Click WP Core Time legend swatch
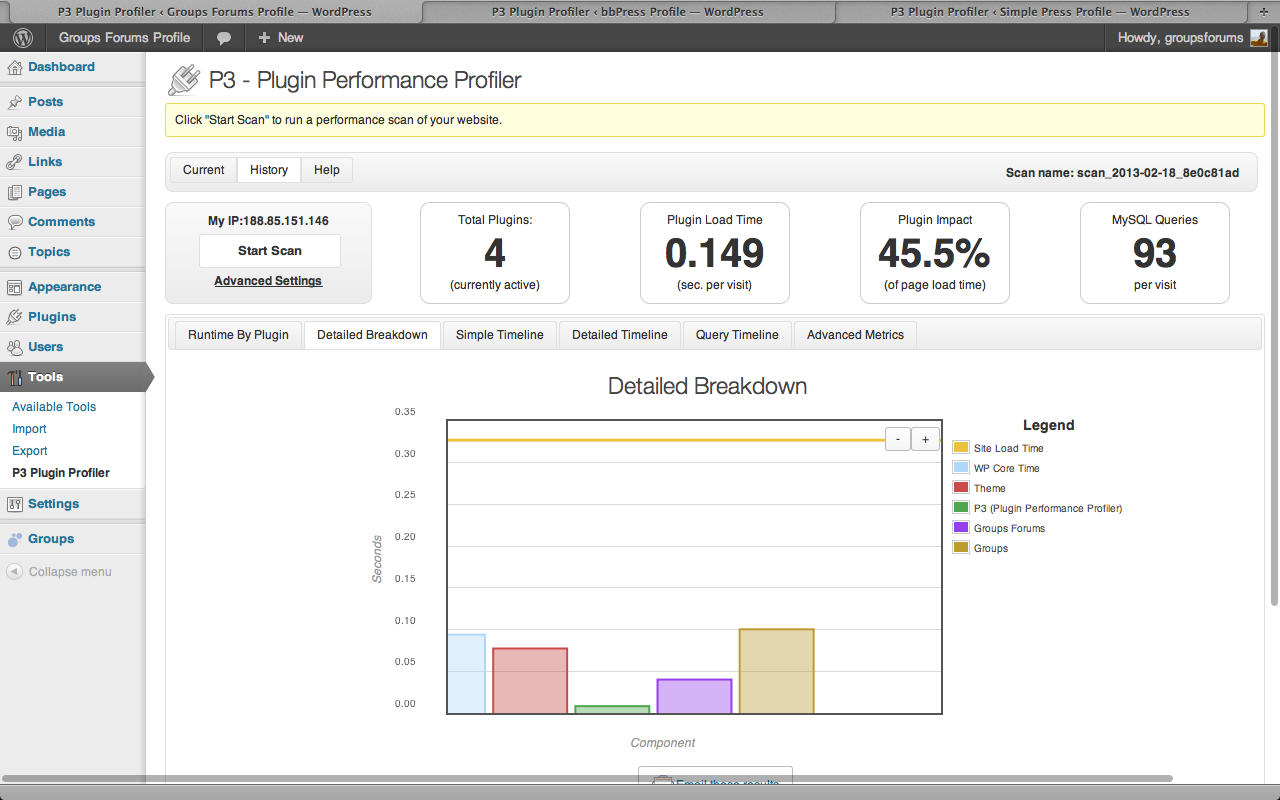The image size is (1280, 800). point(961,468)
